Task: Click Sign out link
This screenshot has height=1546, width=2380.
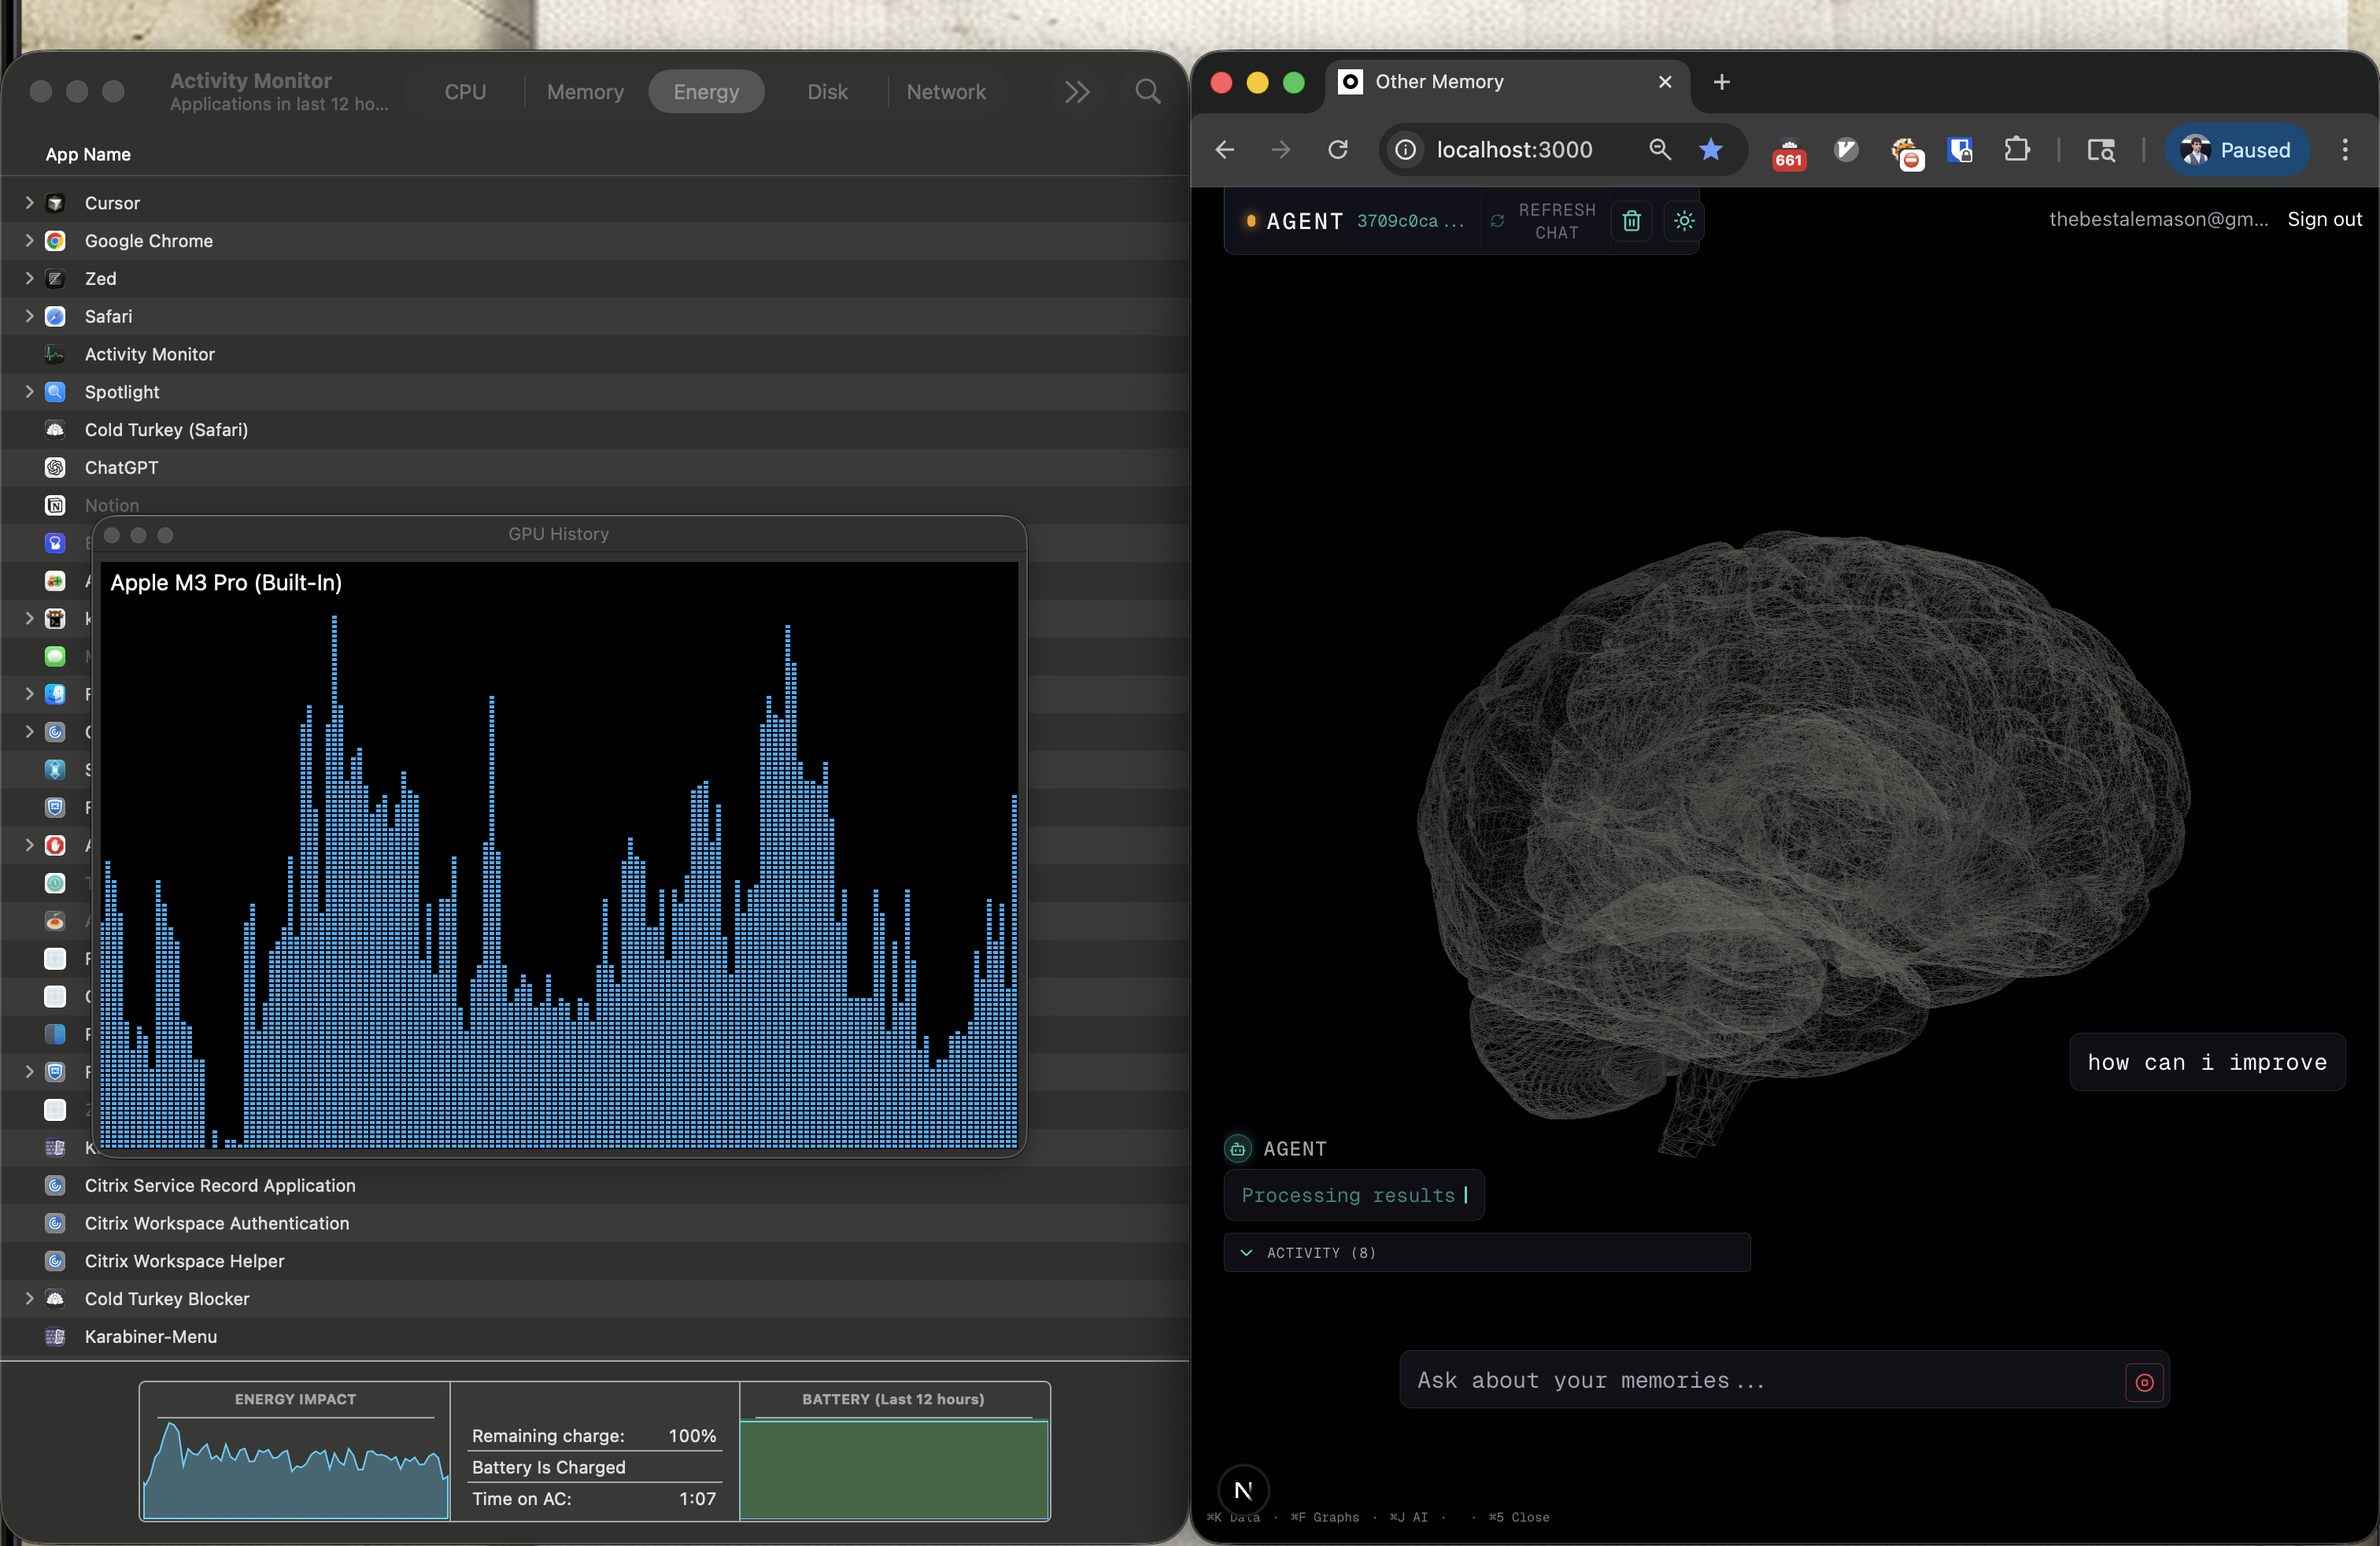Action: 2324,219
